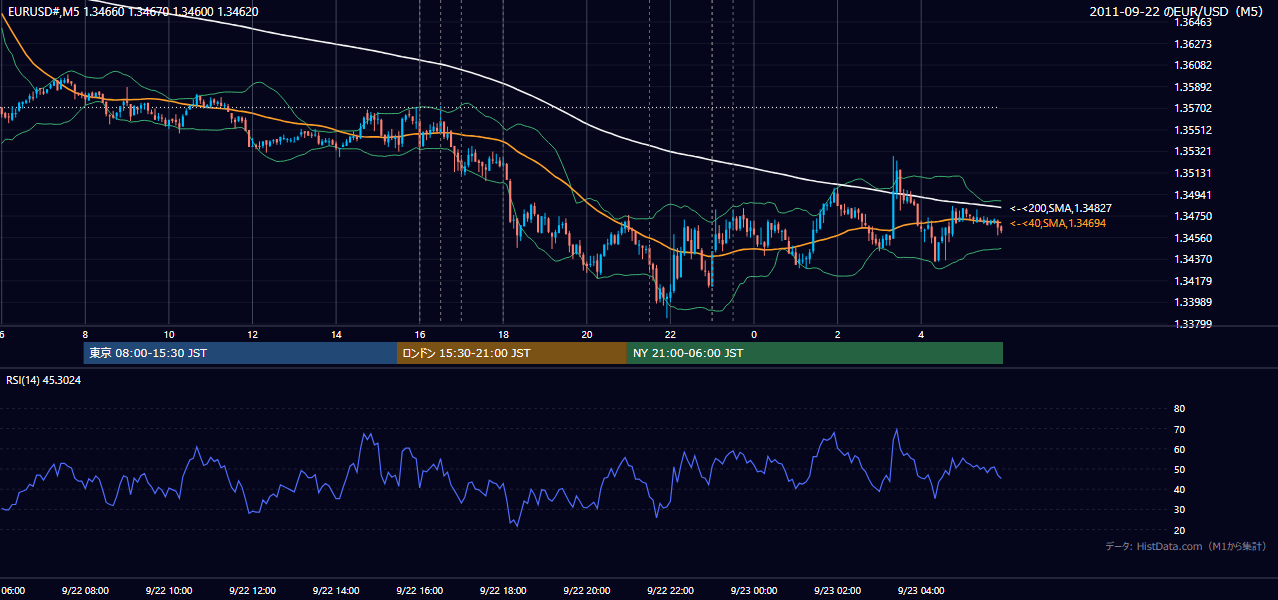Click the 9/22 10:00 bottom time label
Image resolution: width=1278 pixels, height=600 pixels.
point(169,591)
